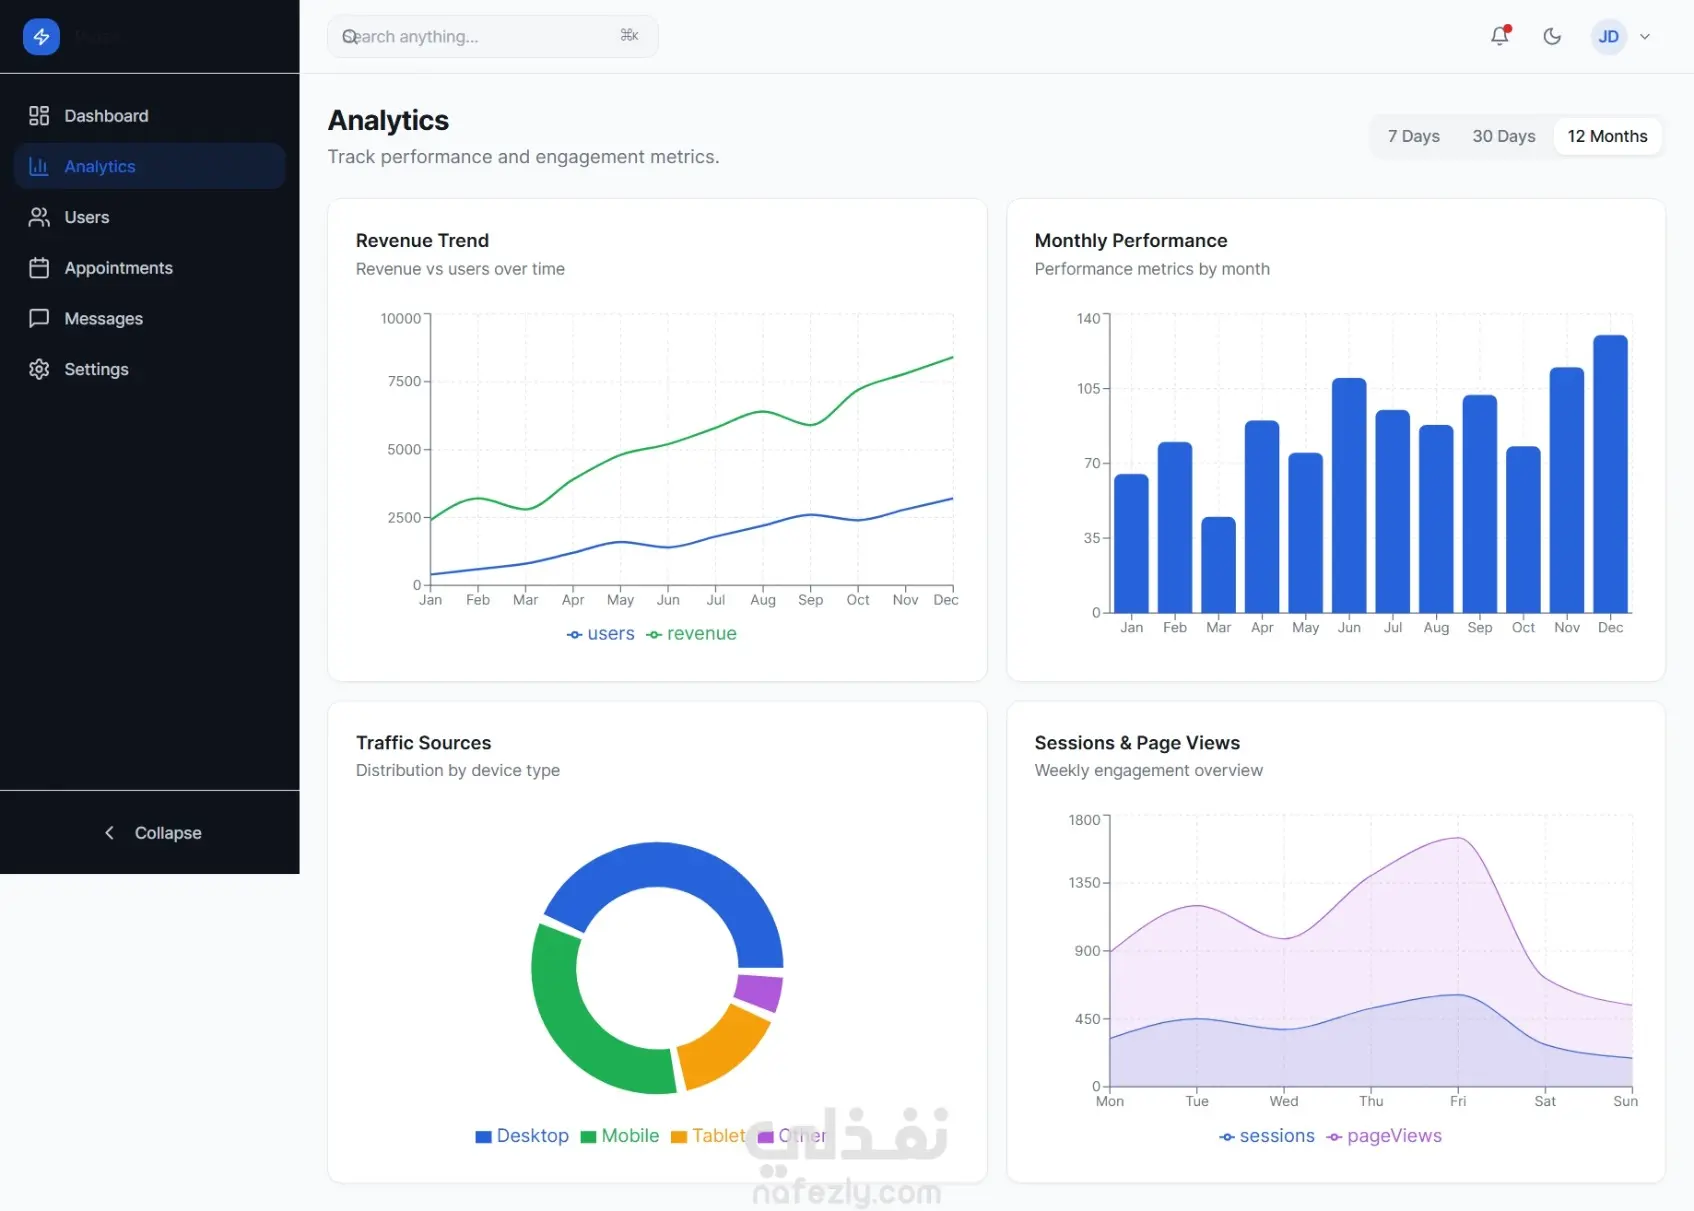Select the 12 Months range tab
Image resolution: width=1694 pixels, height=1211 pixels.
[x=1607, y=136]
